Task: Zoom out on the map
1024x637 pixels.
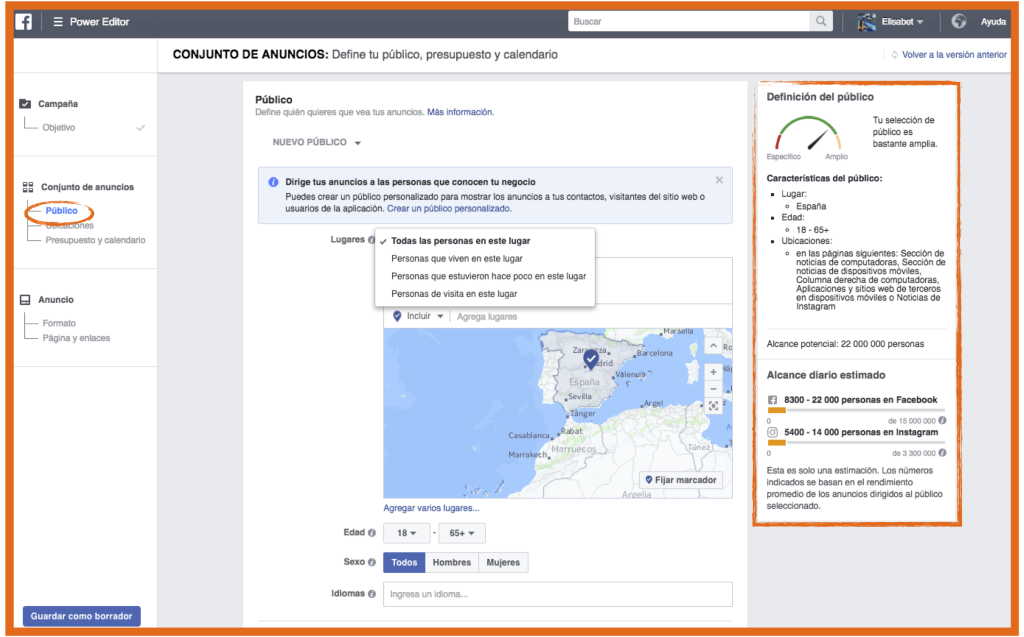Action: pyautogui.click(x=713, y=387)
